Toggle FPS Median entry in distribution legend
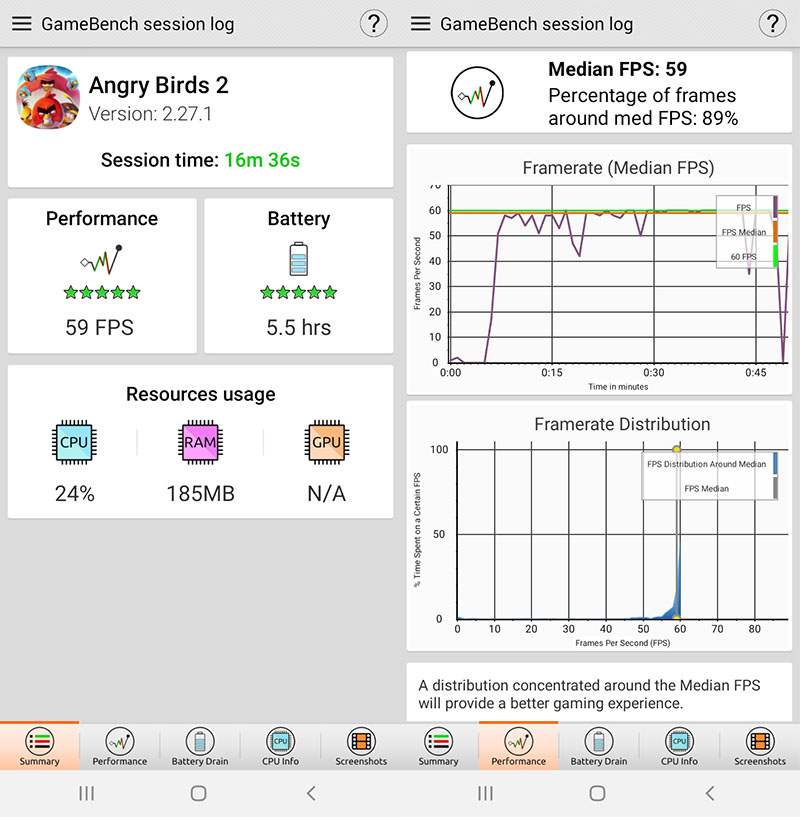800x817 pixels. pyautogui.click(x=707, y=489)
